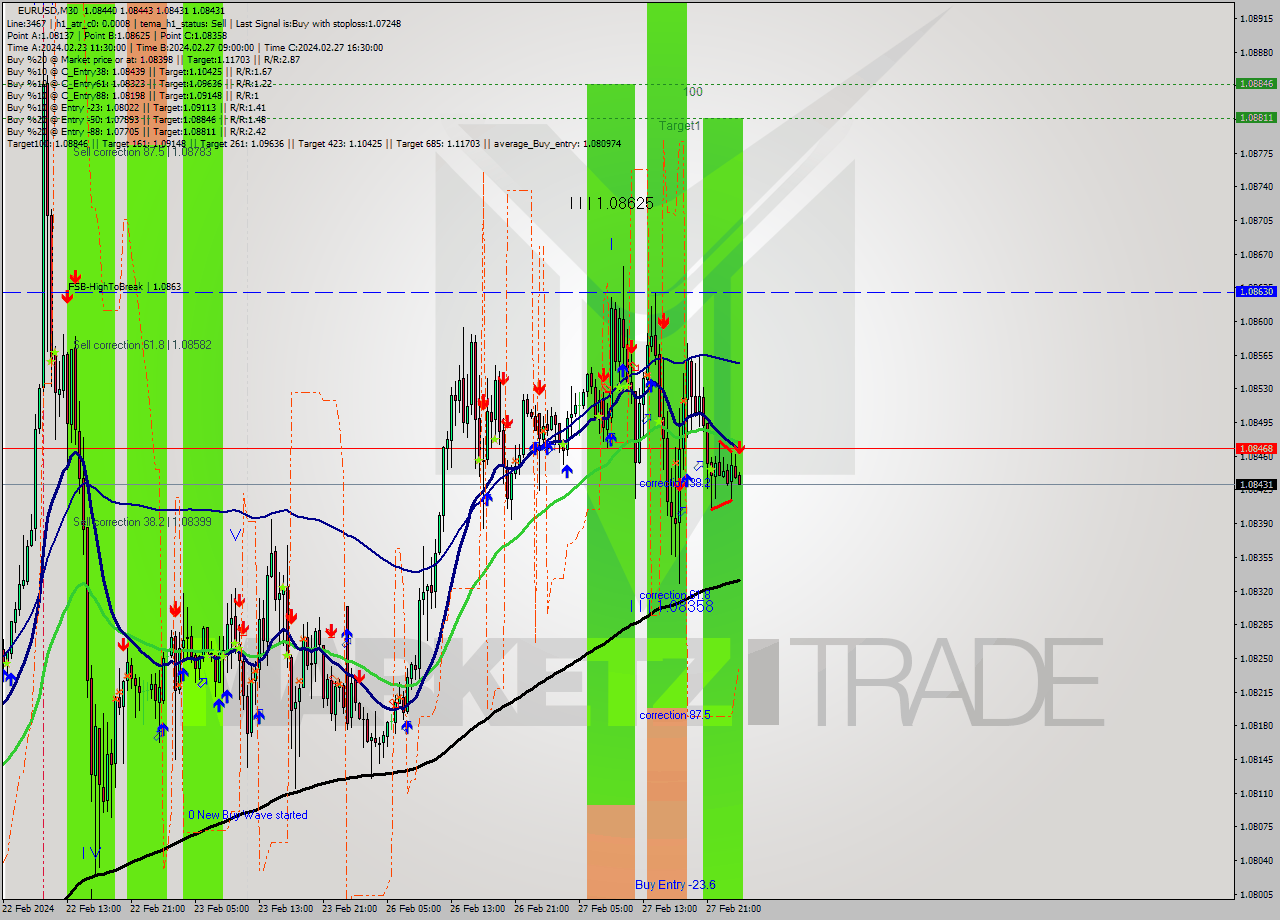Image resolution: width=1280 pixels, height=920 pixels.
Task: Click the '22 Feb 2024' time label
Action: (x=28, y=909)
